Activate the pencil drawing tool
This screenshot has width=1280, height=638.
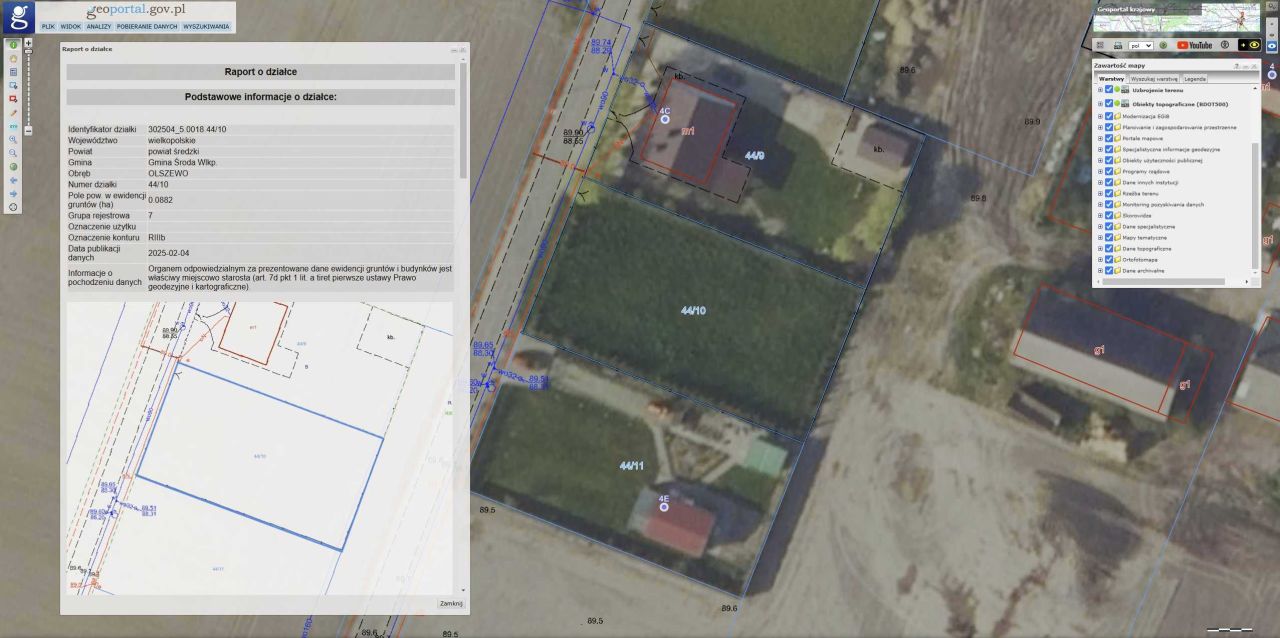pos(13,113)
